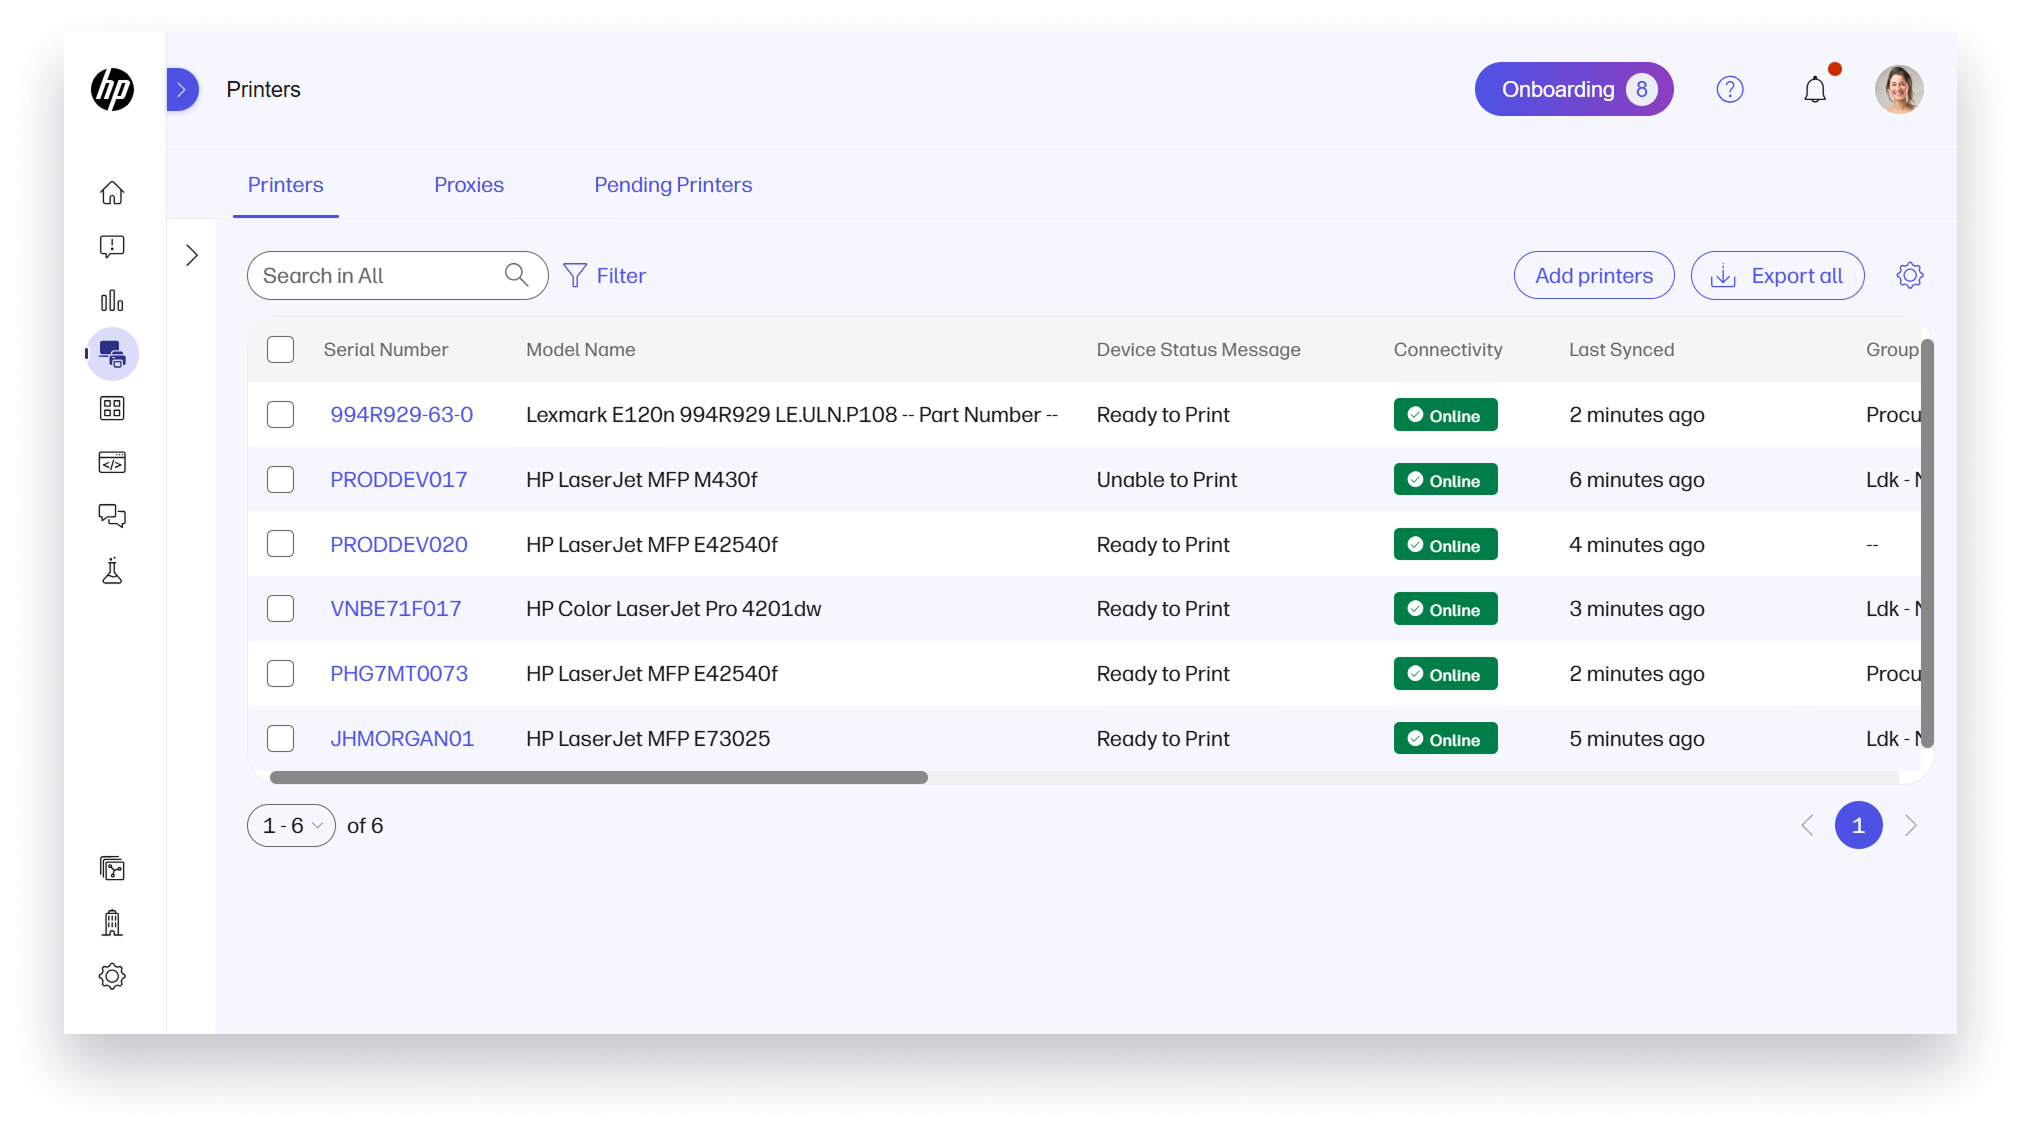Click the Add printers button
The height and width of the screenshot is (1130, 2021).
[x=1593, y=276]
